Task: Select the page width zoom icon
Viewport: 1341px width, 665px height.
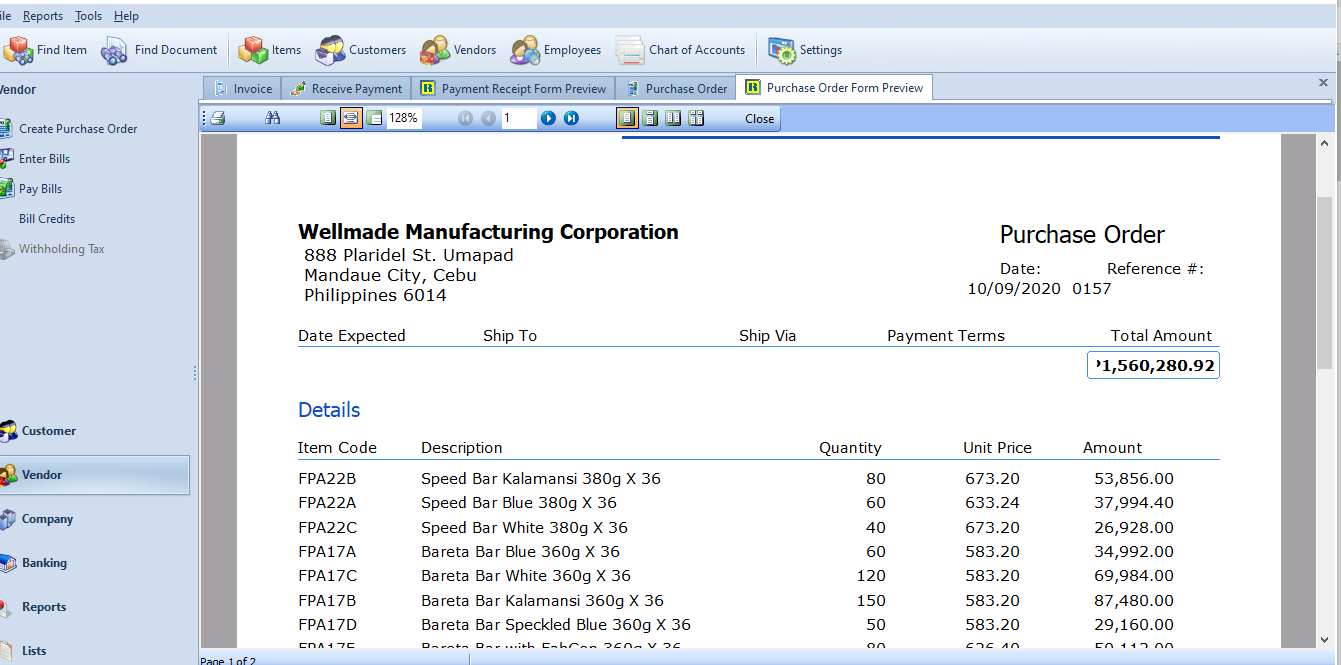Action: tap(351, 118)
